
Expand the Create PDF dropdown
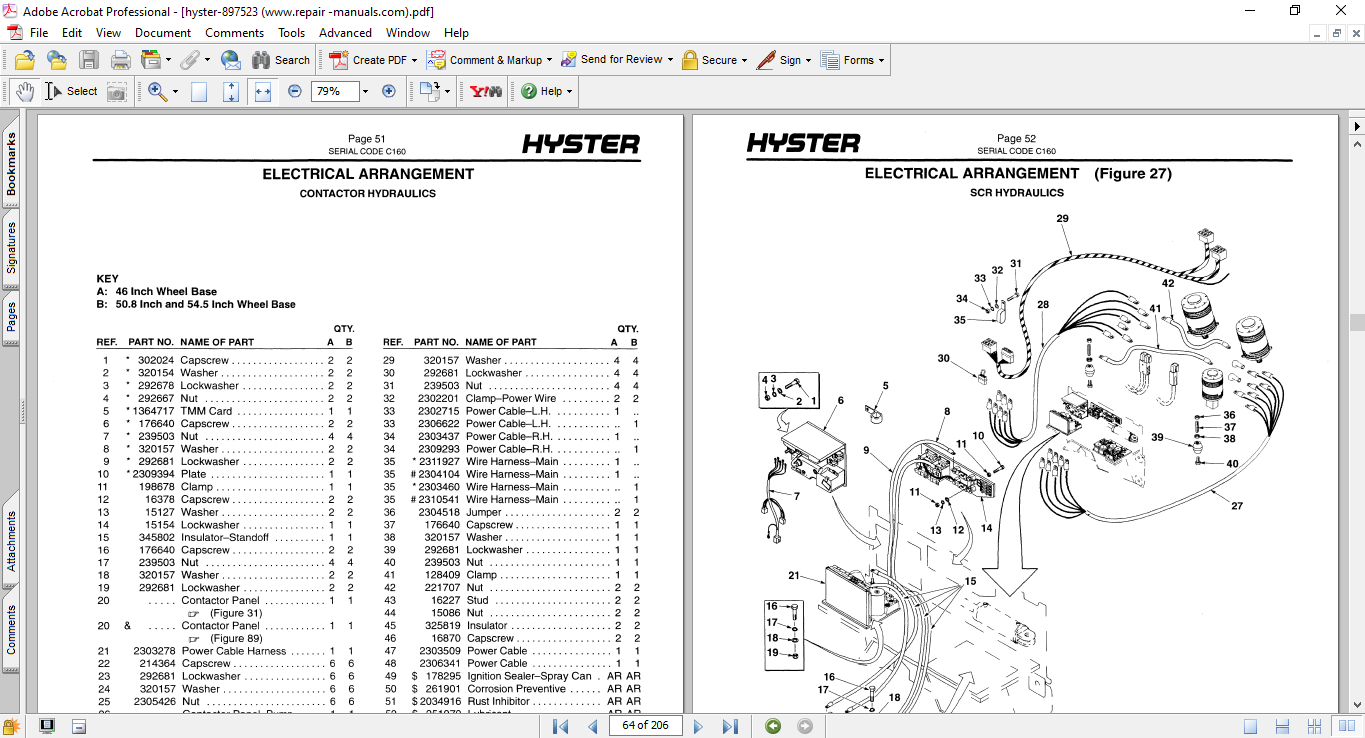click(x=416, y=60)
